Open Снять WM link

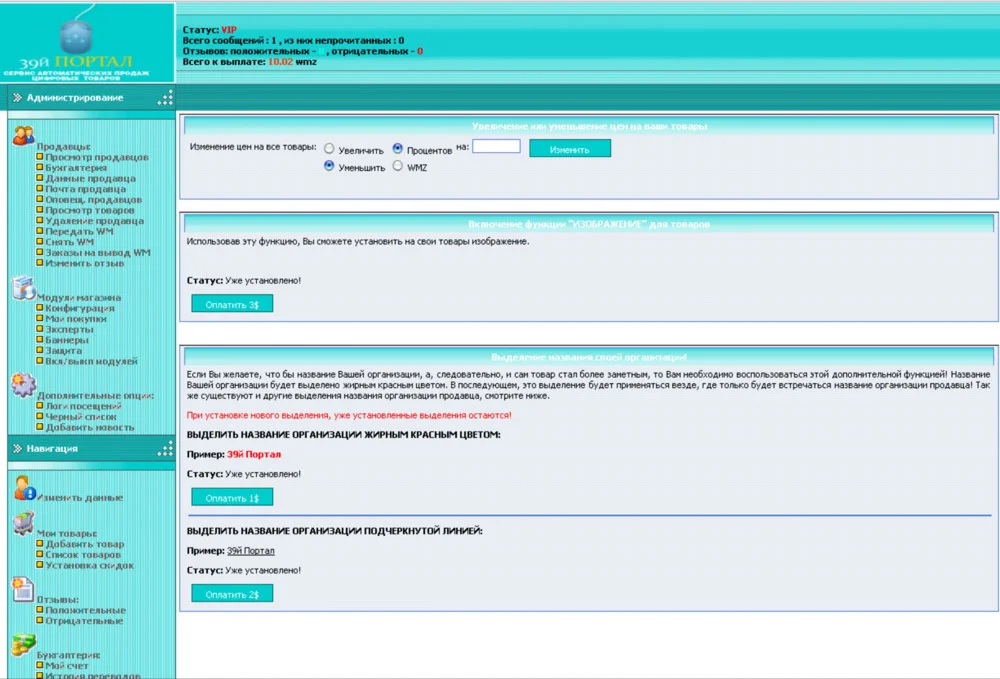pyautogui.click(x=70, y=242)
